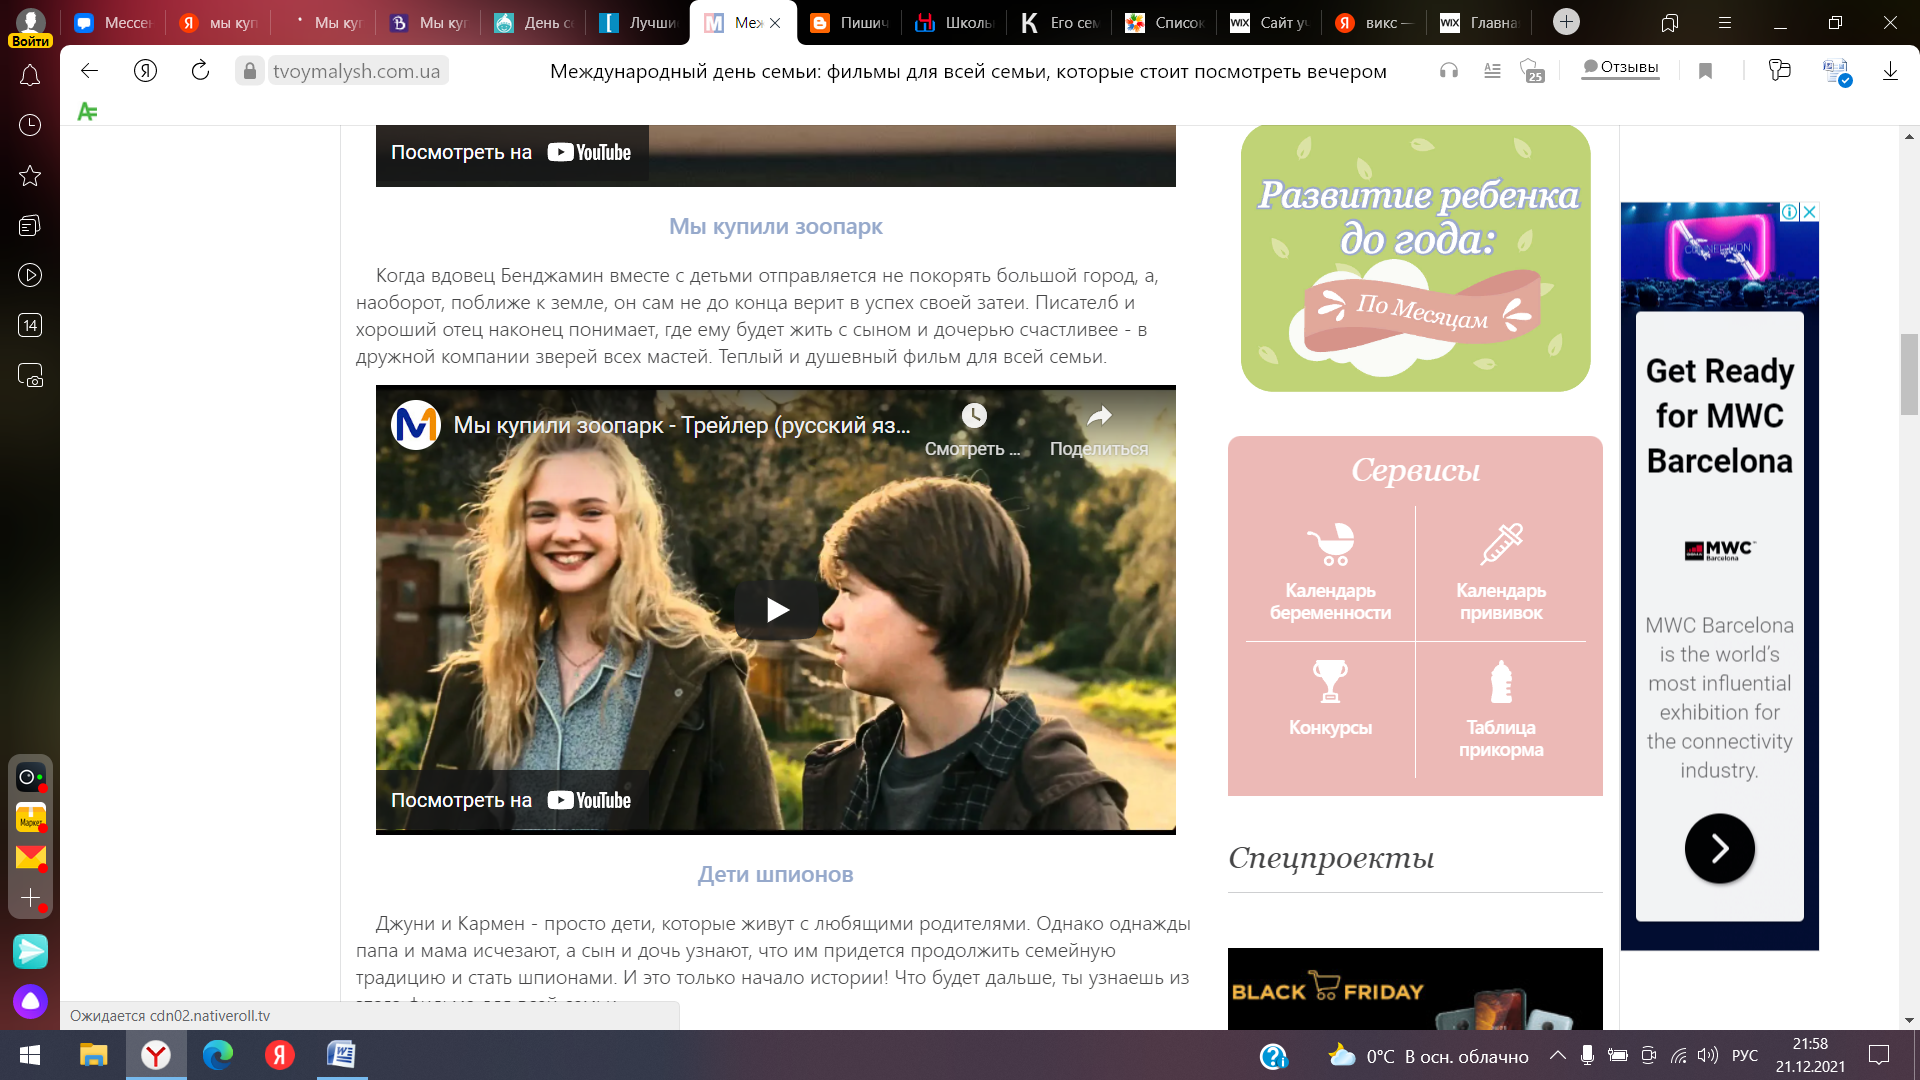
Task: Open the tab manager icon
Action: (1669, 22)
